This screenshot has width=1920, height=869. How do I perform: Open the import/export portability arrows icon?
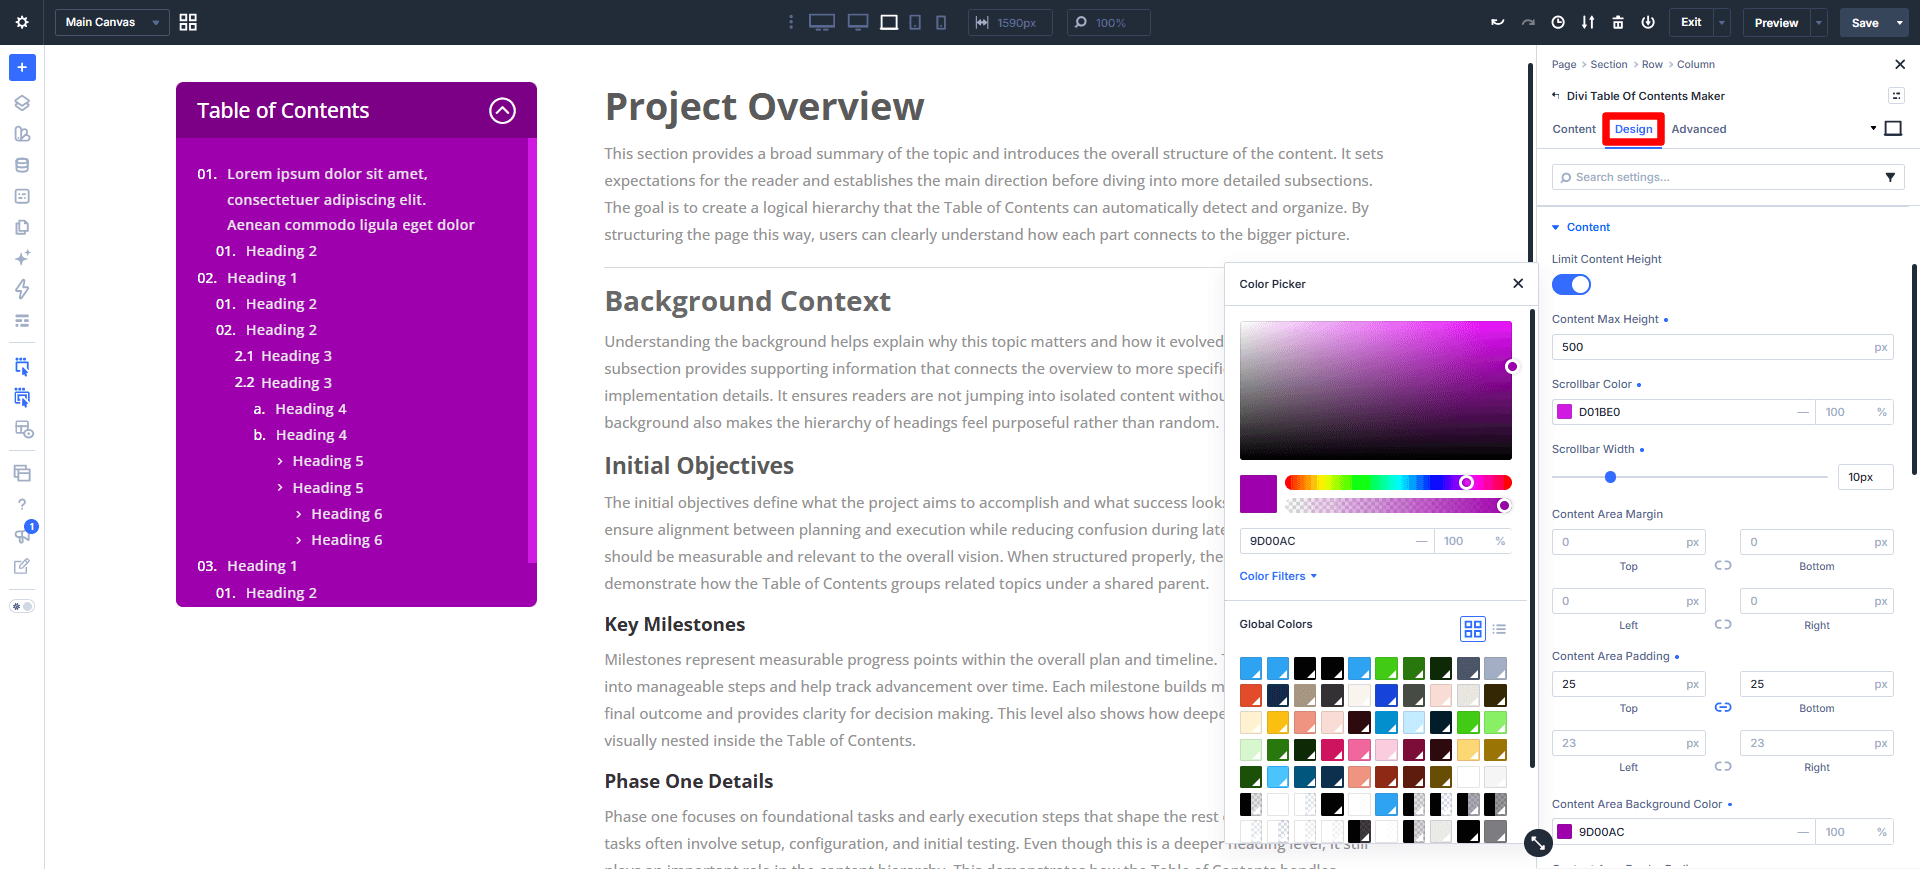point(1588,22)
